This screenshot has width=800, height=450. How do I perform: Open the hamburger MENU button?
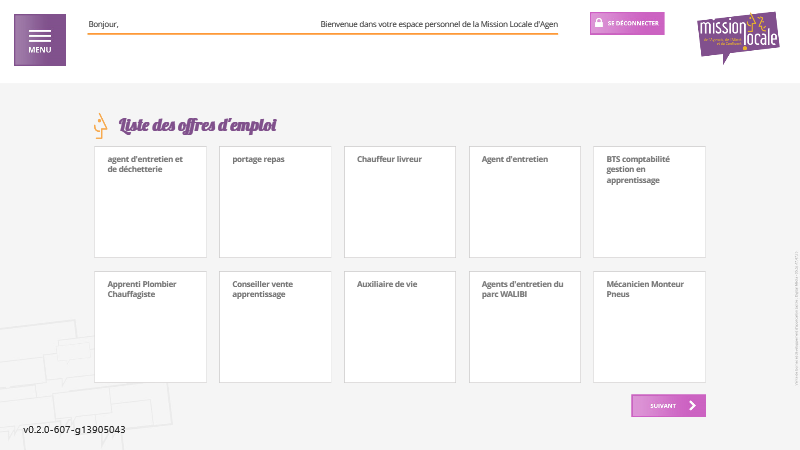(x=40, y=40)
